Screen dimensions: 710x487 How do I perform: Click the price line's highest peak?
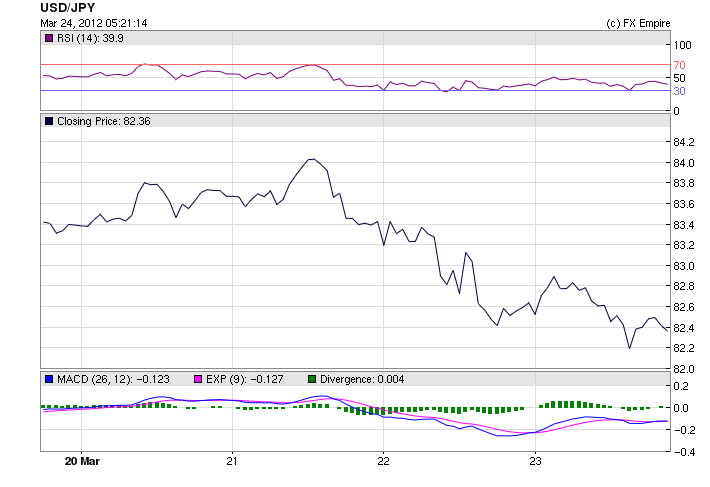coord(312,159)
